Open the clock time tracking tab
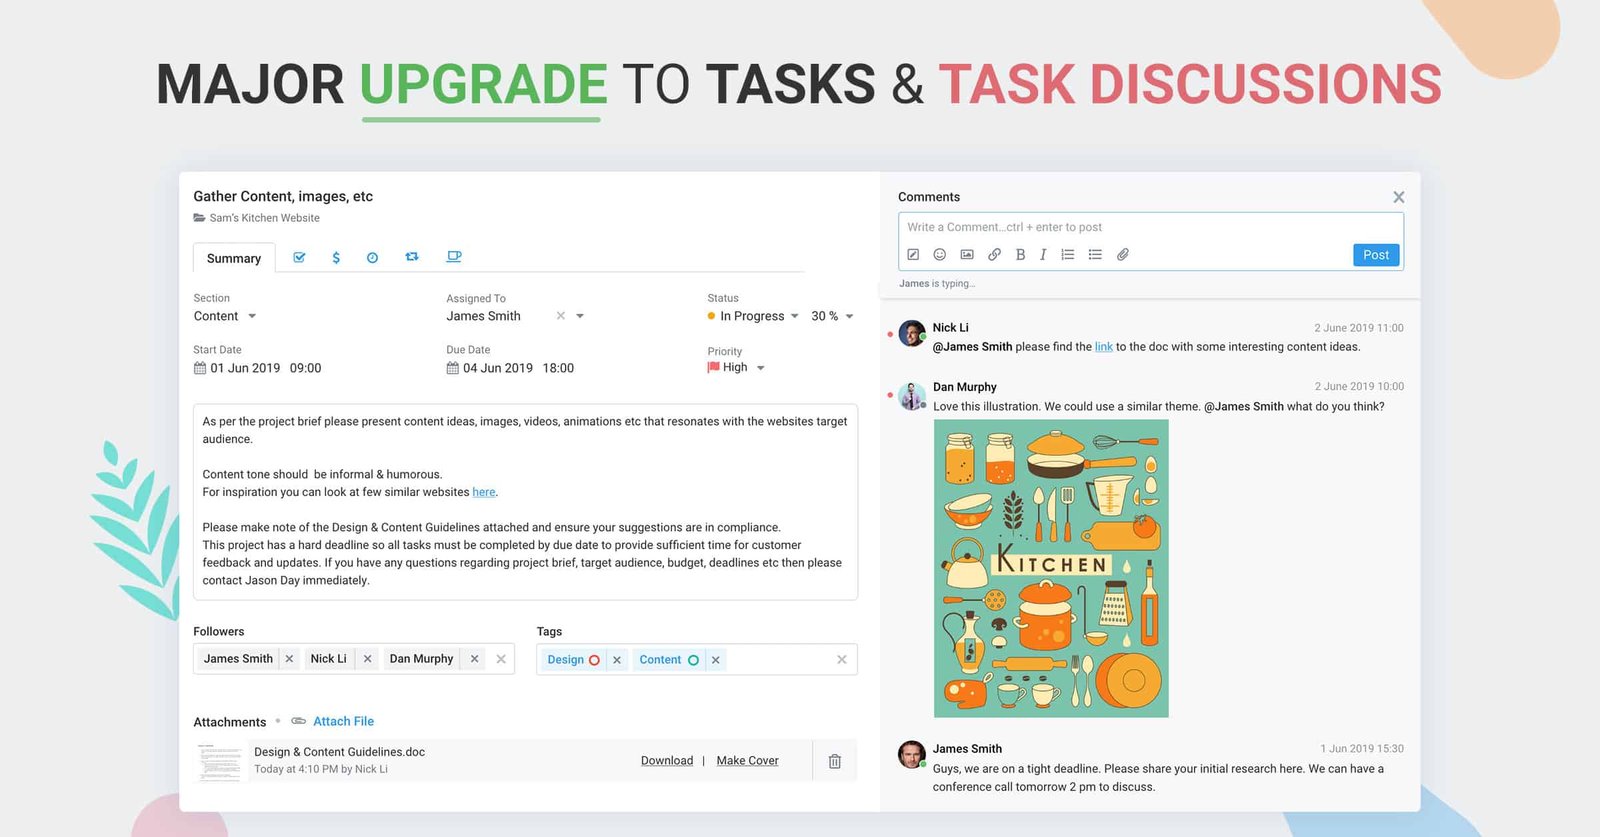 372,258
